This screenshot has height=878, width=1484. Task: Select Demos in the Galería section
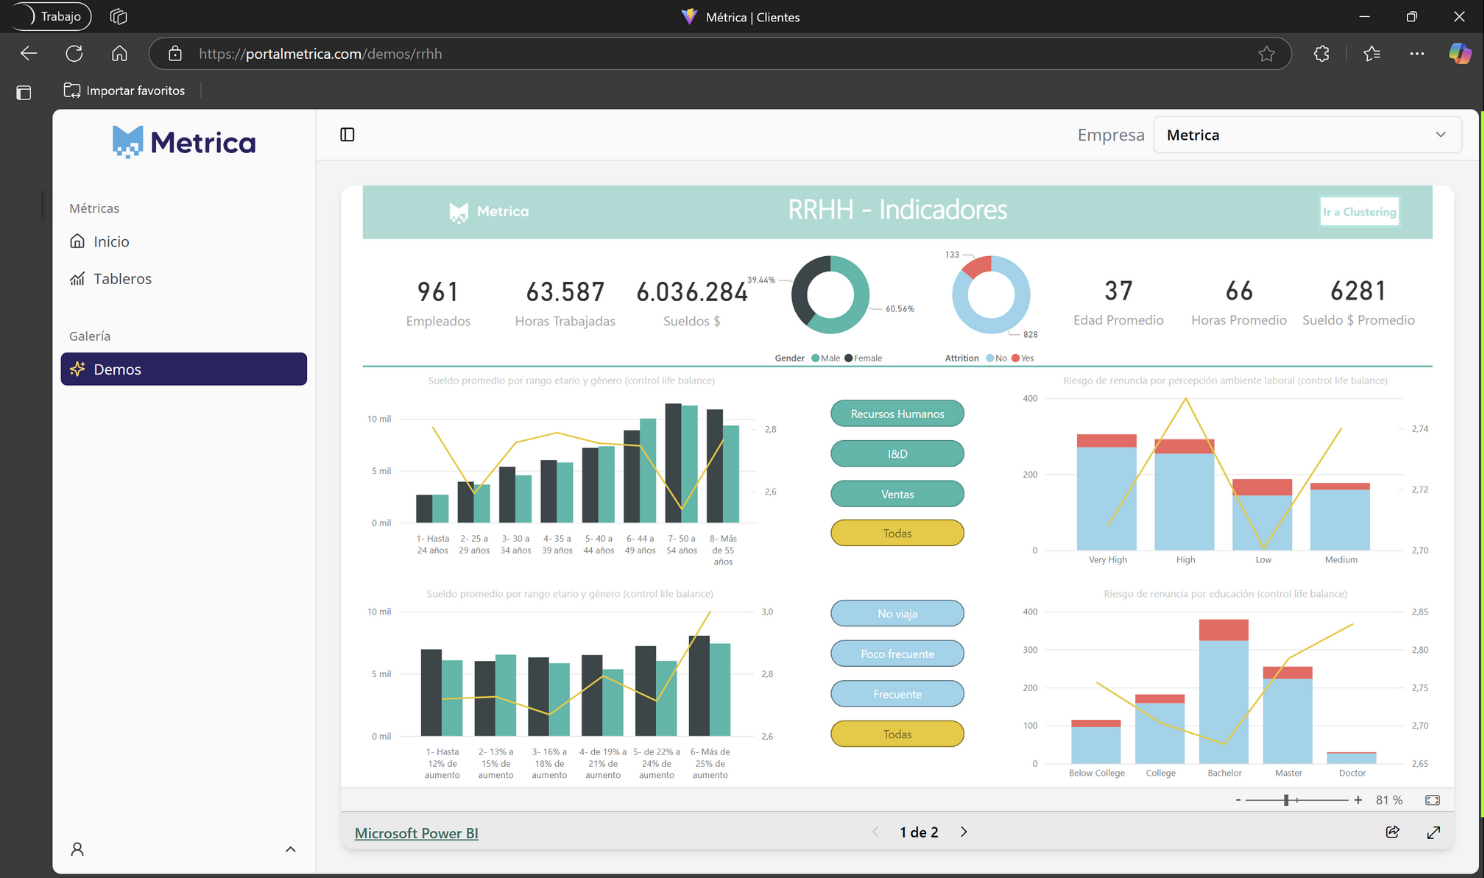pyautogui.click(x=183, y=369)
